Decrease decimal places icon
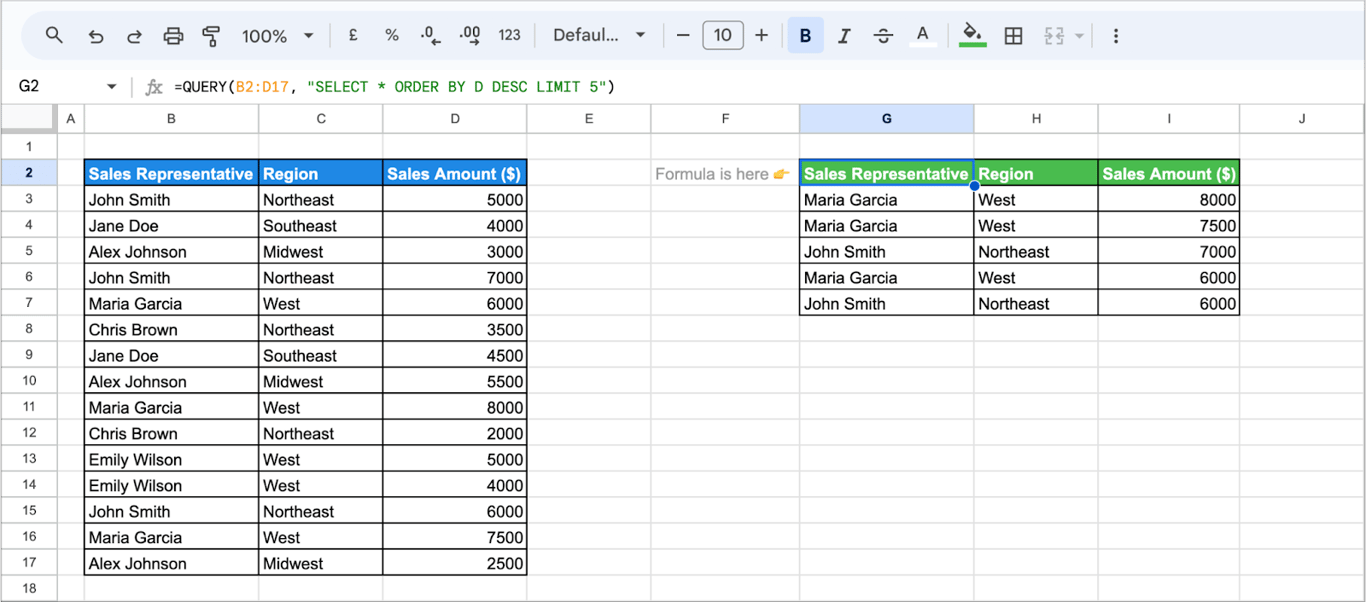The width and height of the screenshot is (1366, 602). click(431, 35)
